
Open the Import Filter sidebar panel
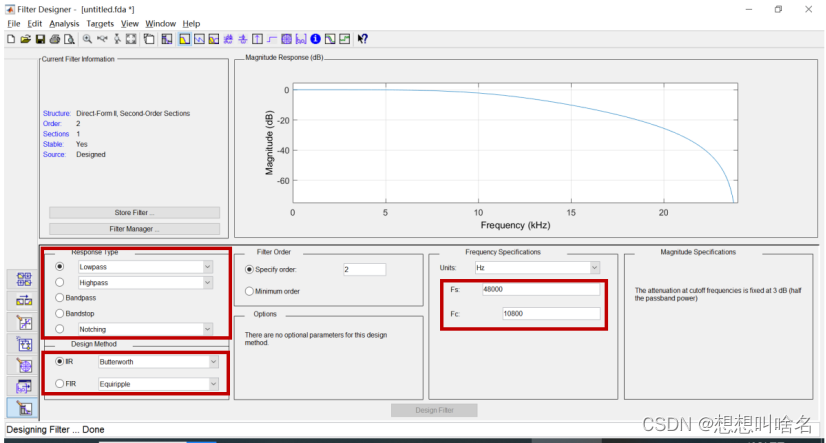point(24,387)
